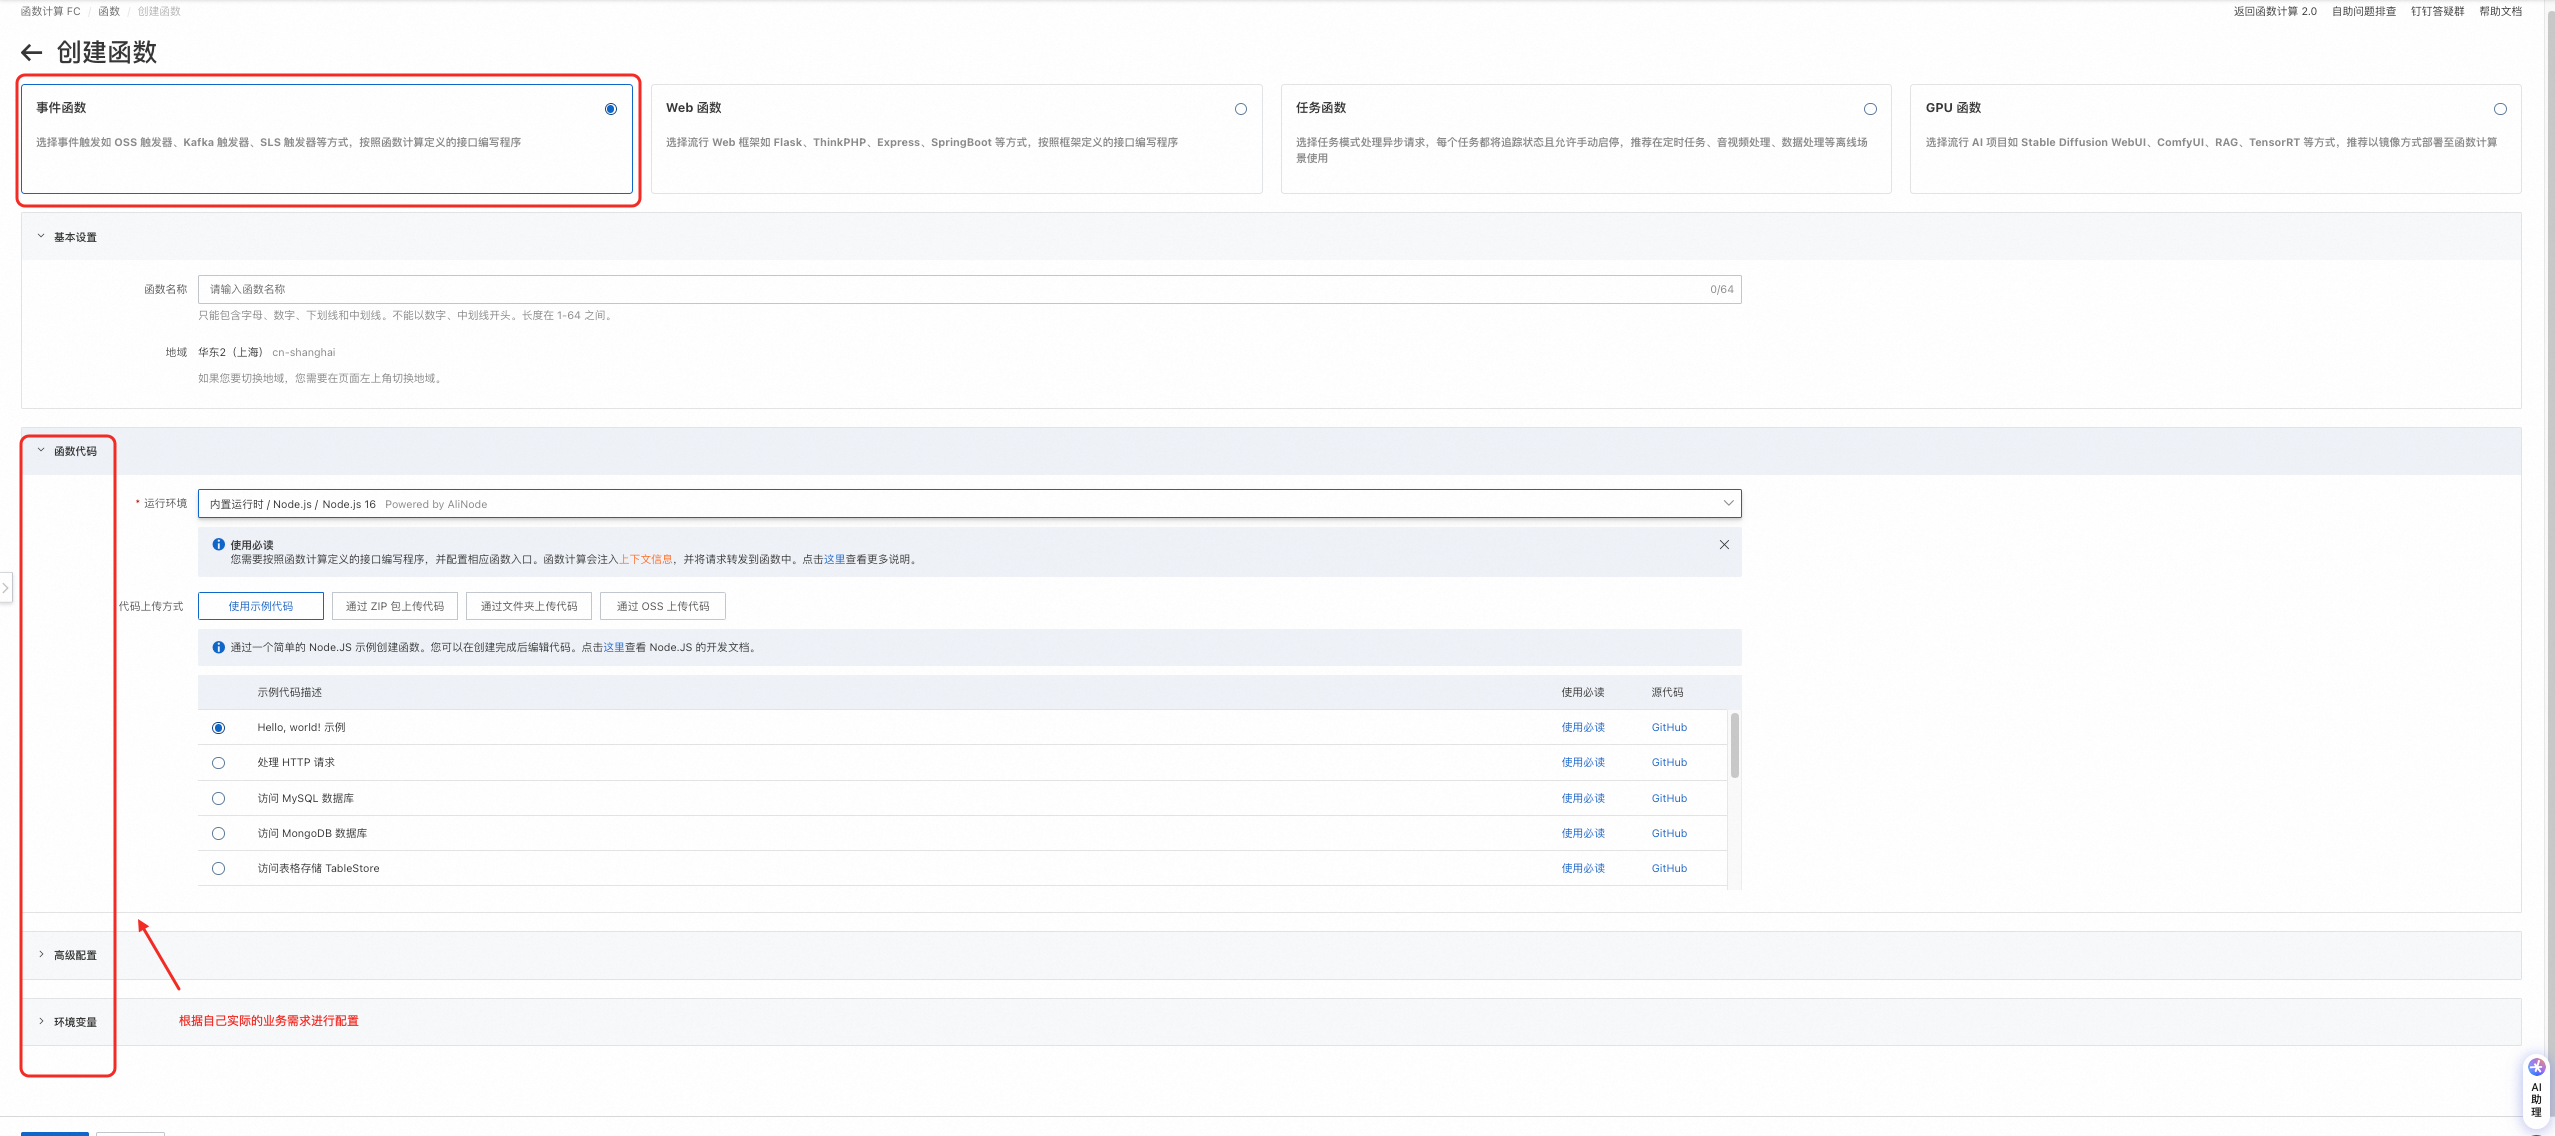The width and height of the screenshot is (2555, 1136).
Task: Open 使用必读 link for 处理 HTTP 请求
Action: [x=1583, y=763]
